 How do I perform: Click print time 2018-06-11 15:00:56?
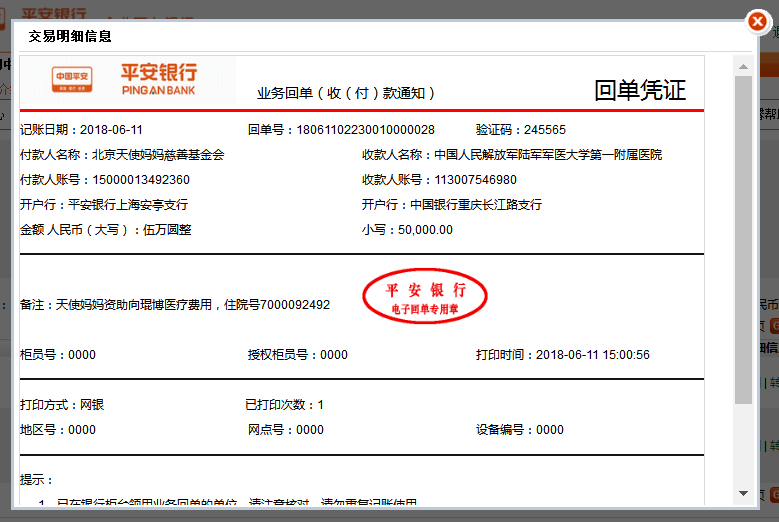click(x=593, y=355)
